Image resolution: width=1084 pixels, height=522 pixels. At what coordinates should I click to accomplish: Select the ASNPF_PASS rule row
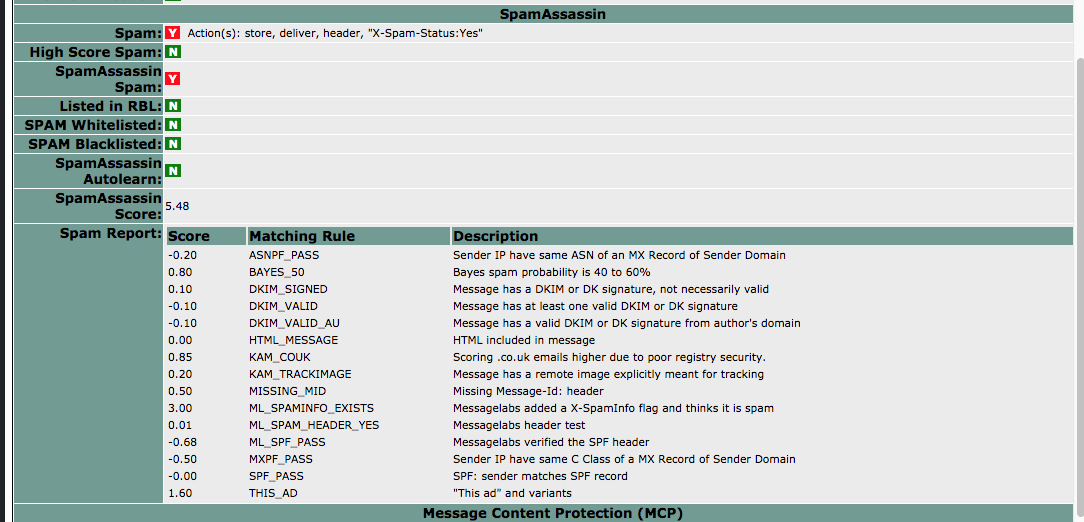(284, 255)
